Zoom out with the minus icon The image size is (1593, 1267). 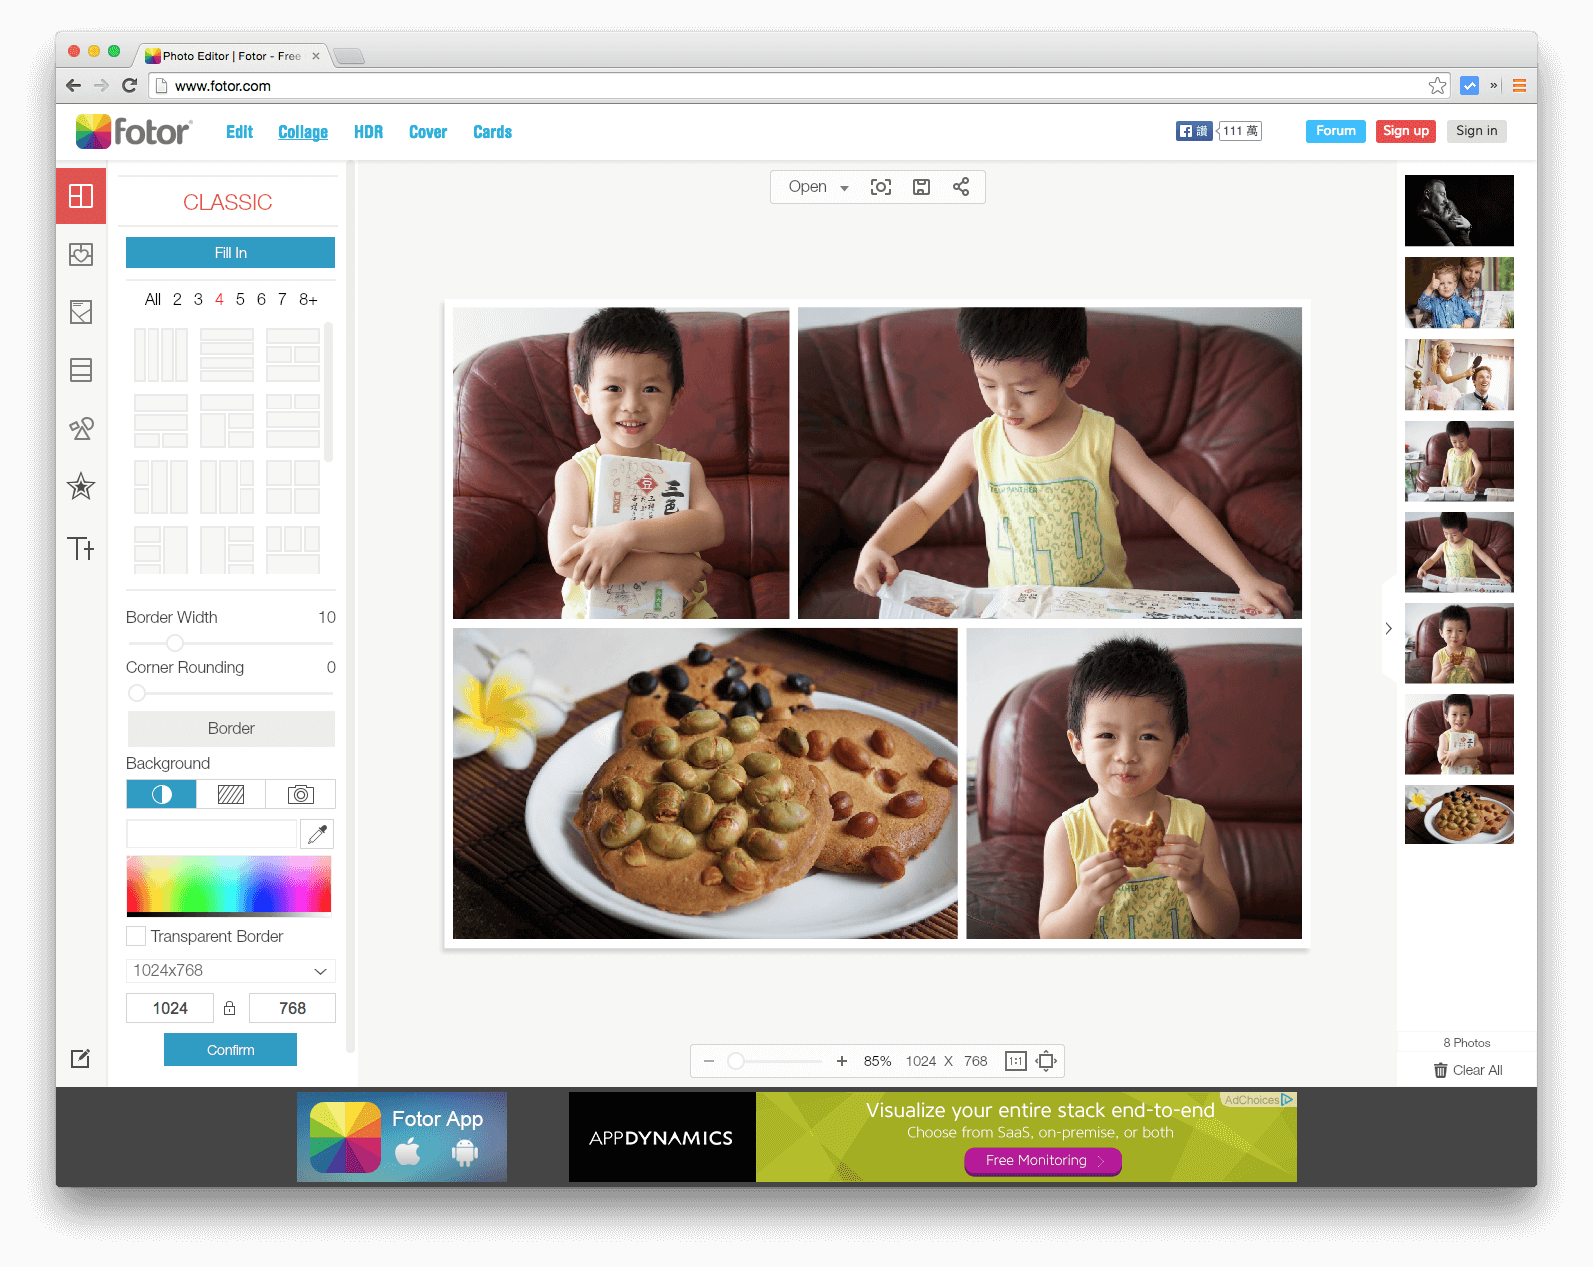pos(709,1061)
